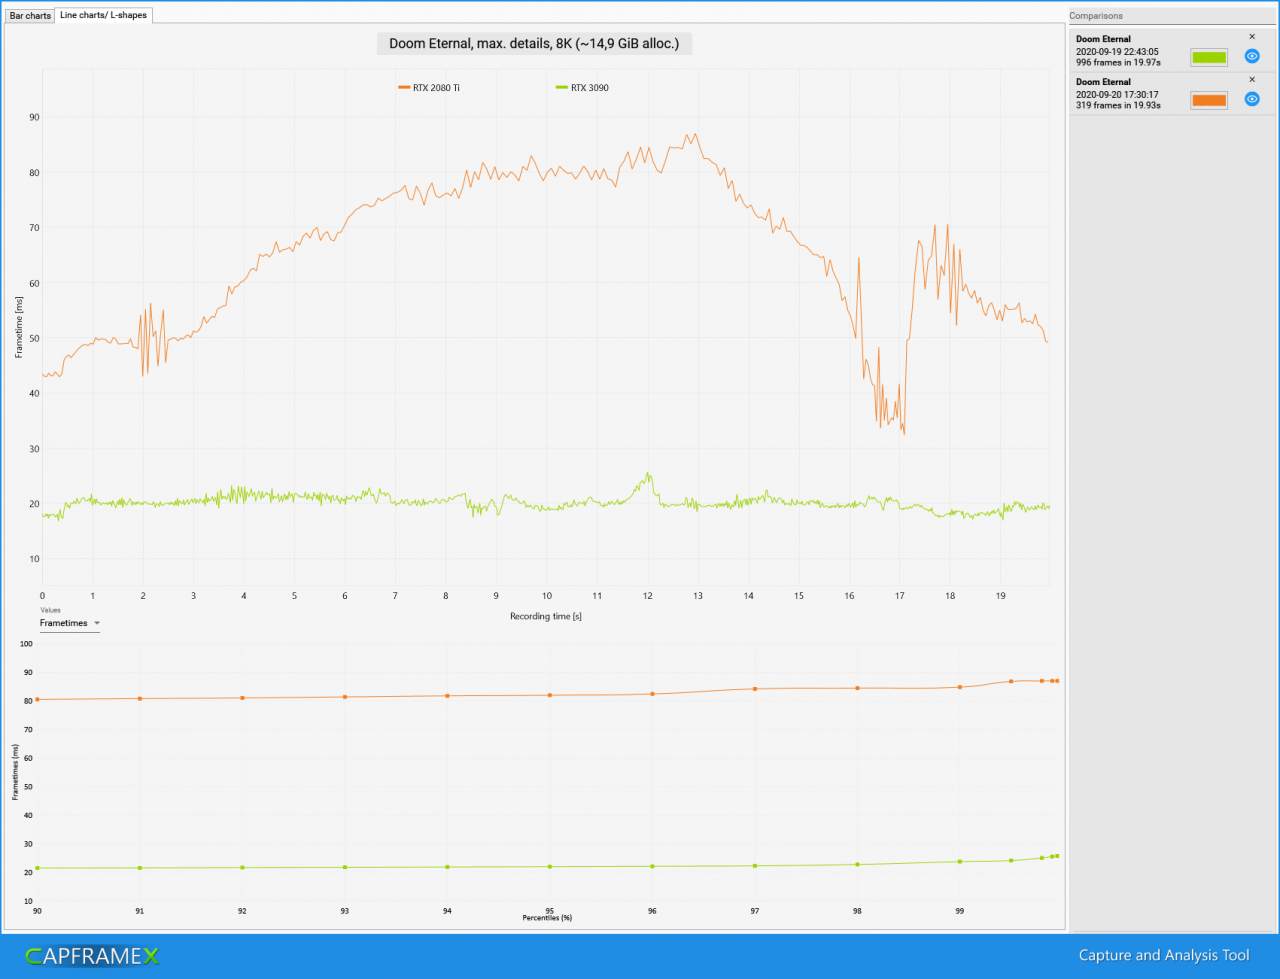Click the orange RTX 2080 Ti legend line marker
The height and width of the screenshot is (979, 1280).
403,88
